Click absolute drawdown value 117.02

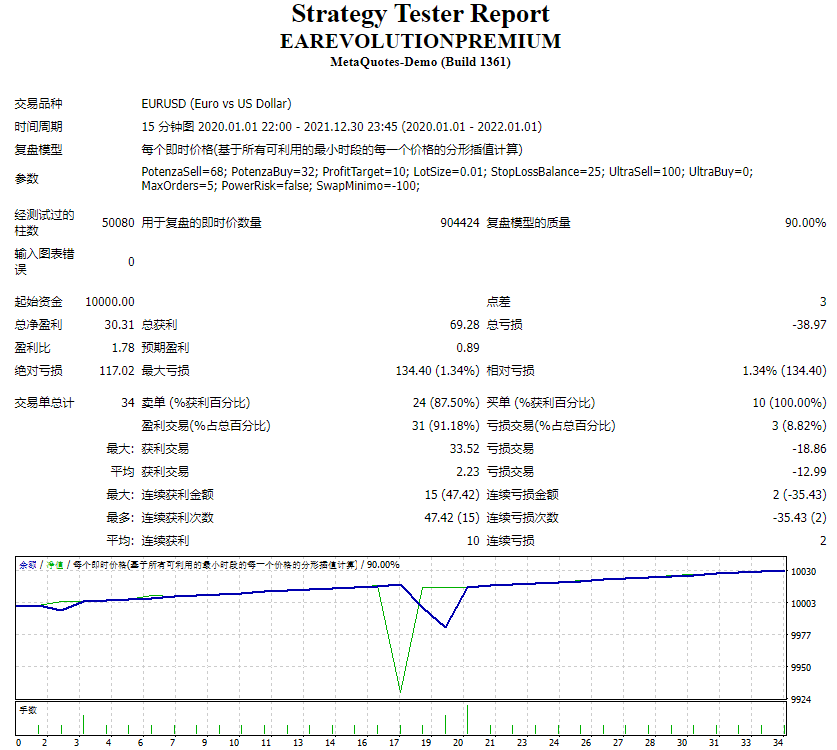point(117,370)
